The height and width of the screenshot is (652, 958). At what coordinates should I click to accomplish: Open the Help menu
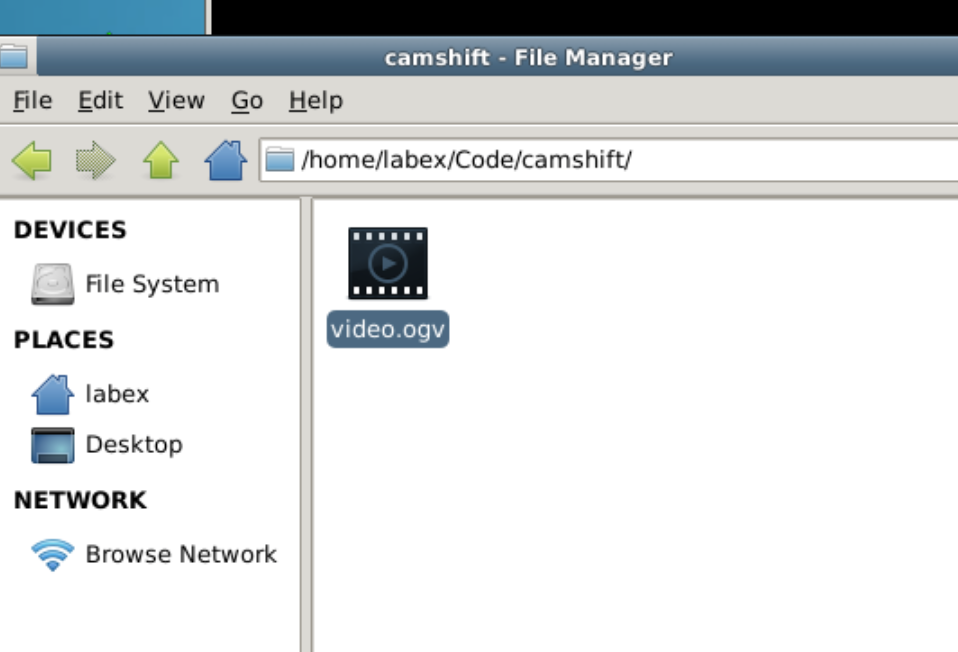point(315,101)
